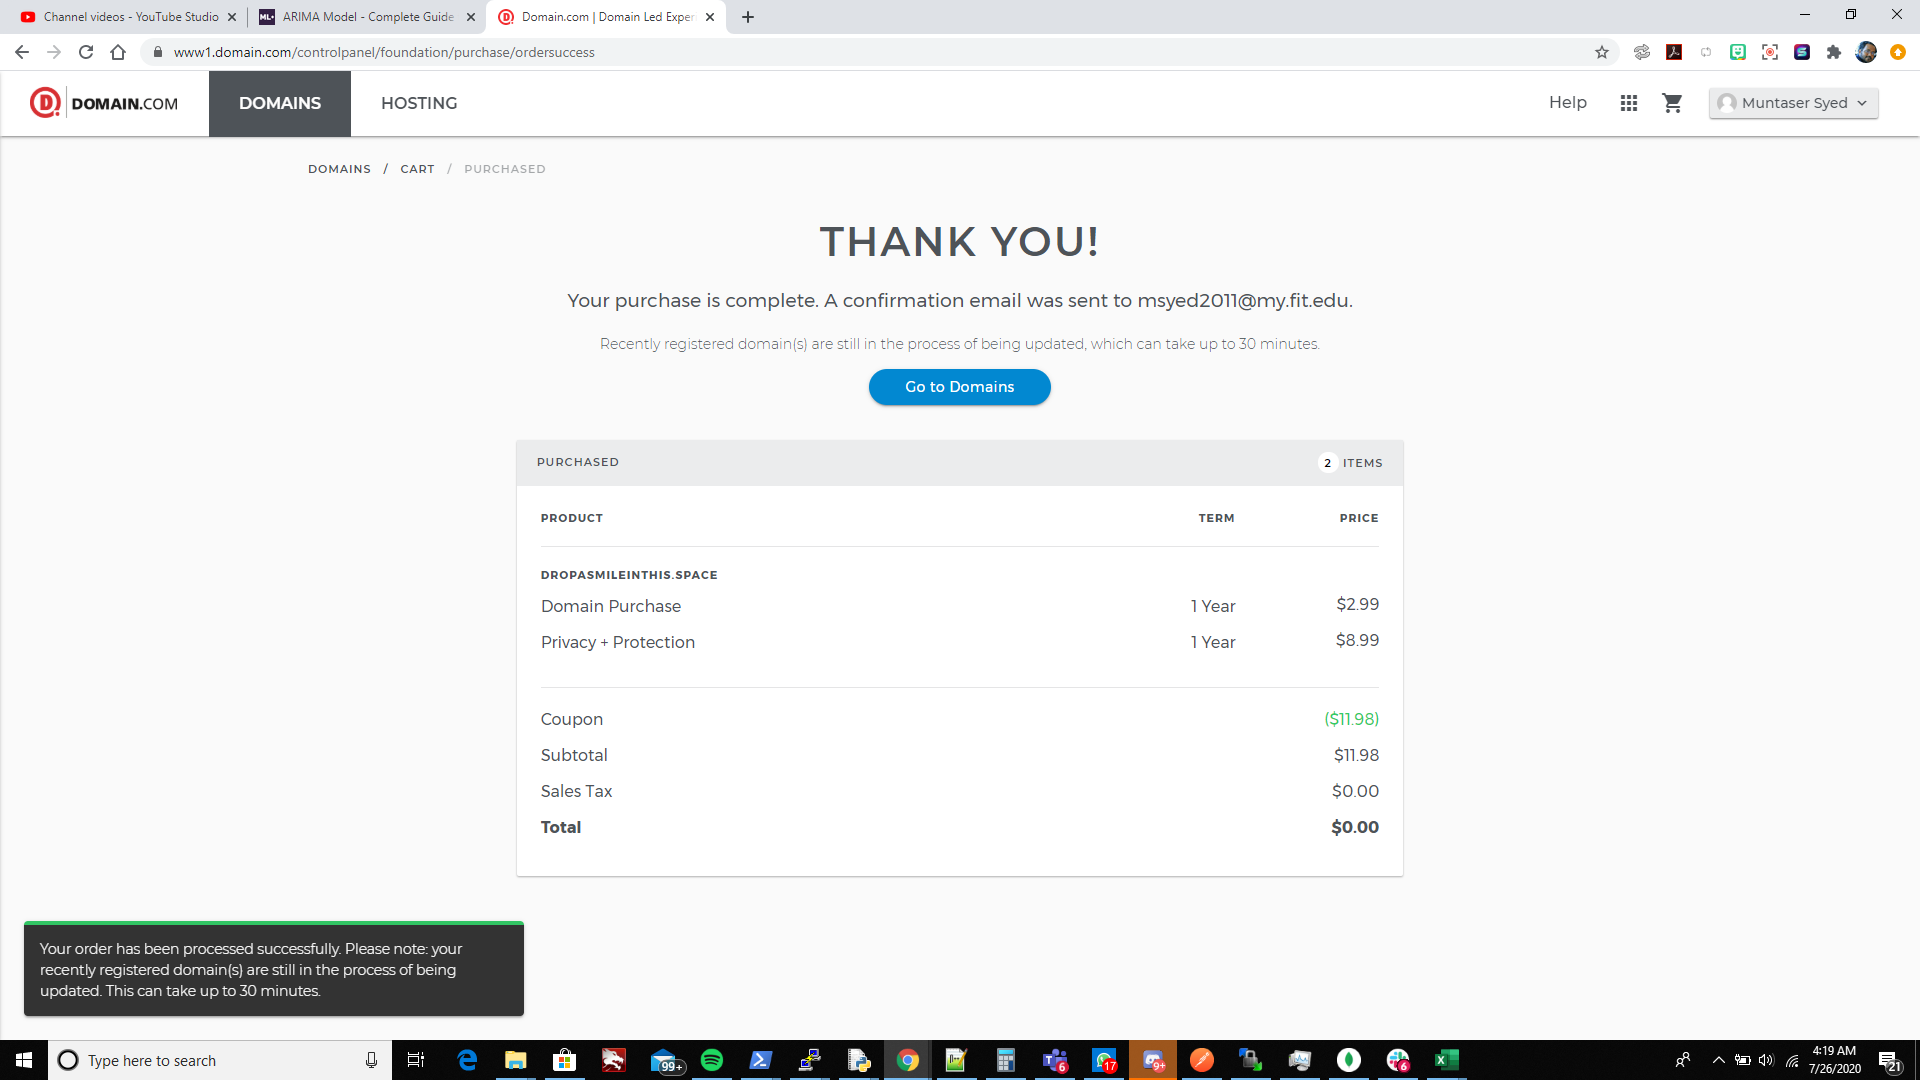Reload the page

point(86,52)
